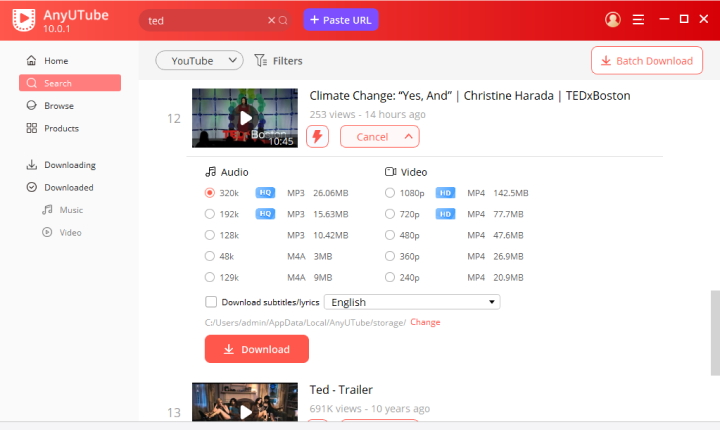The height and width of the screenshot is (430, 720).
Task: Click the magnifier search icon in search box
Action: pos(283,20)
